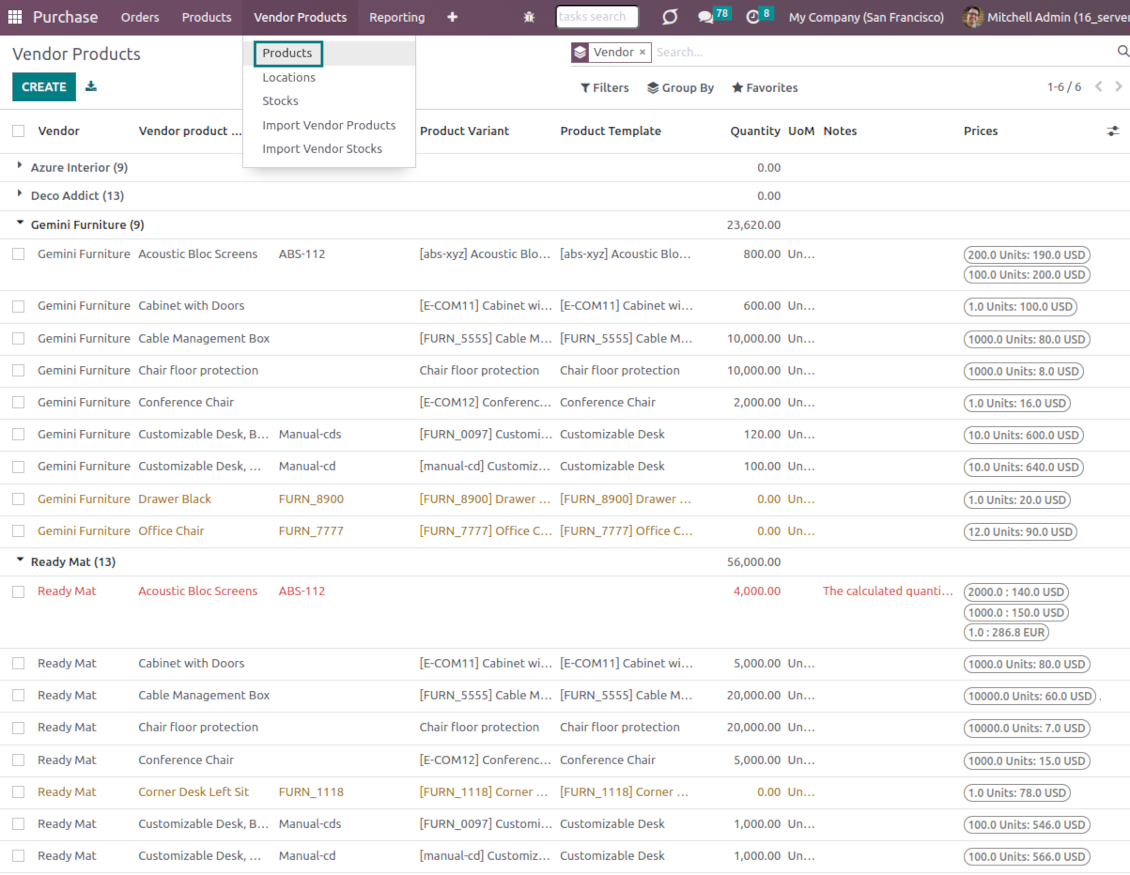Check the Ready Mat Corner Desk Left Sit row
The image size is (1130, 875).
pyautogui.click(x=18, y=791)
